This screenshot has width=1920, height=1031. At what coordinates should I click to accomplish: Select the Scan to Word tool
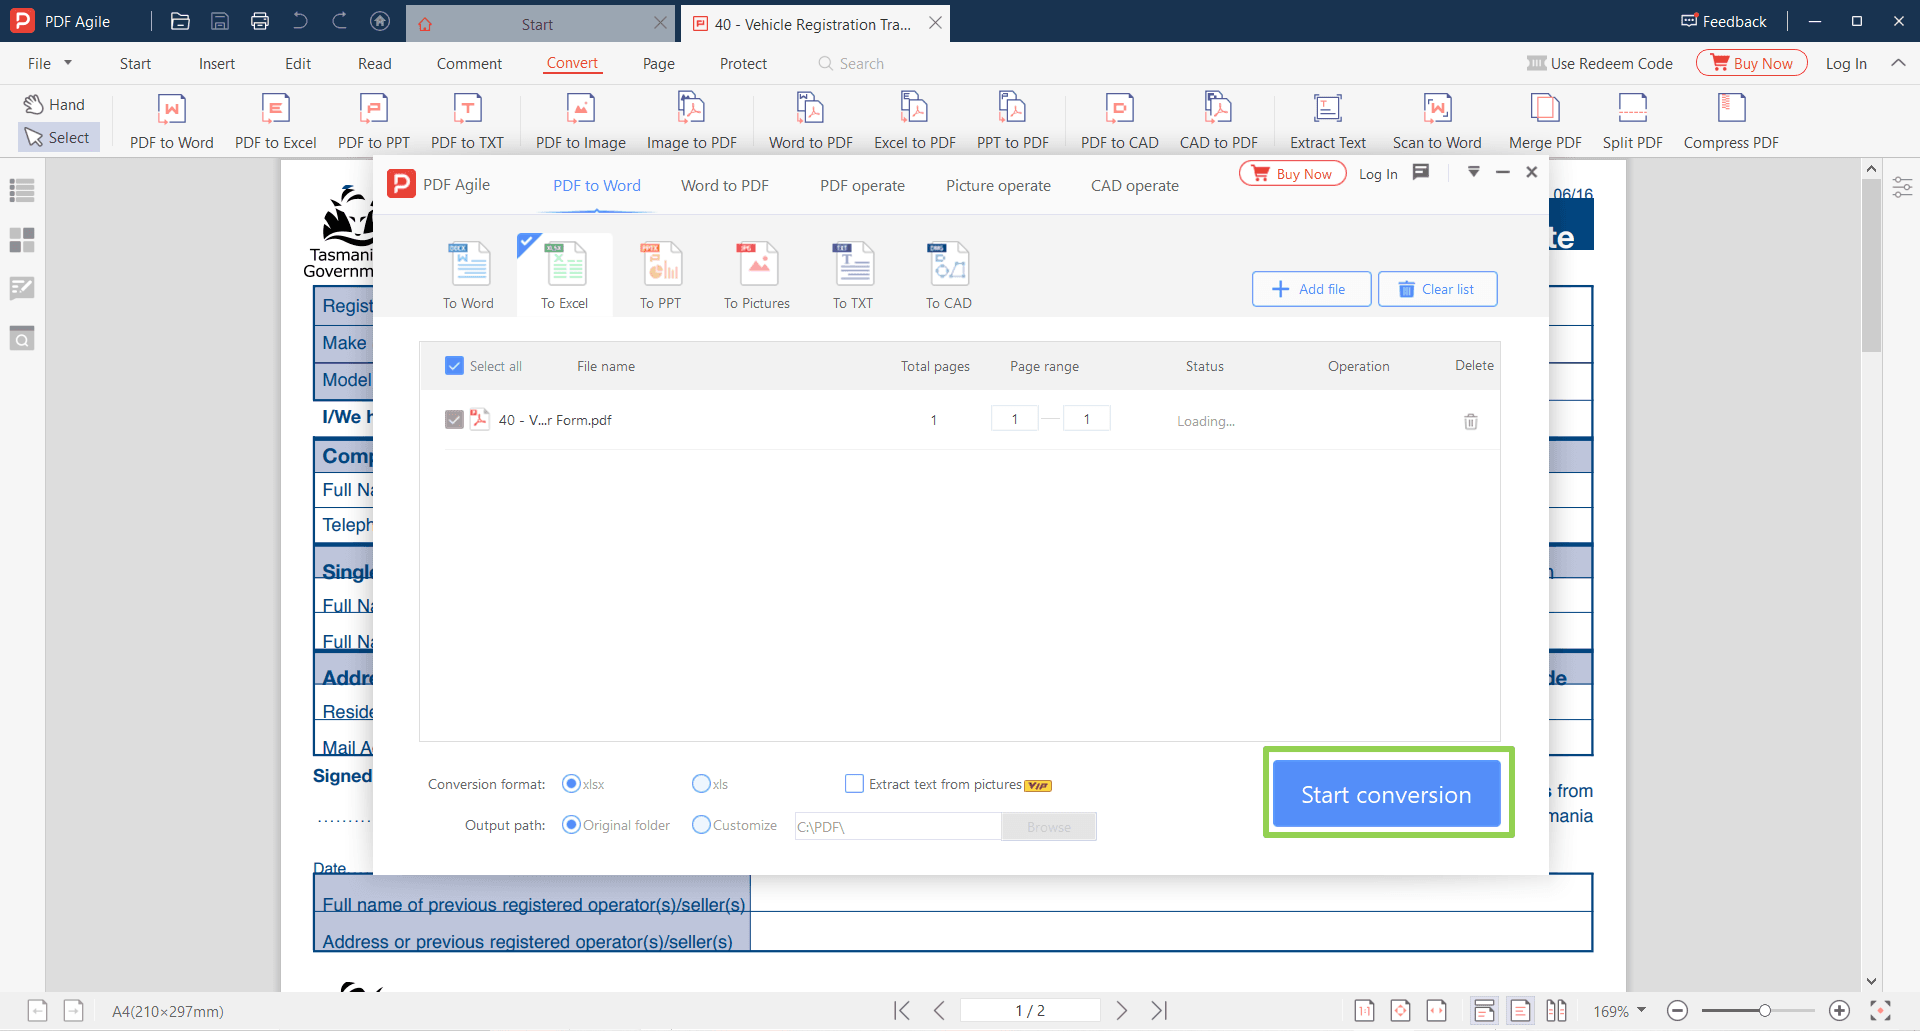click(1436, 118)
